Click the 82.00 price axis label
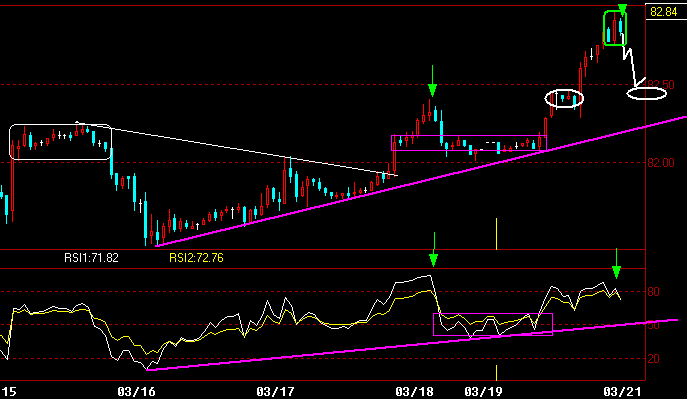 click(x=661, y=162)
